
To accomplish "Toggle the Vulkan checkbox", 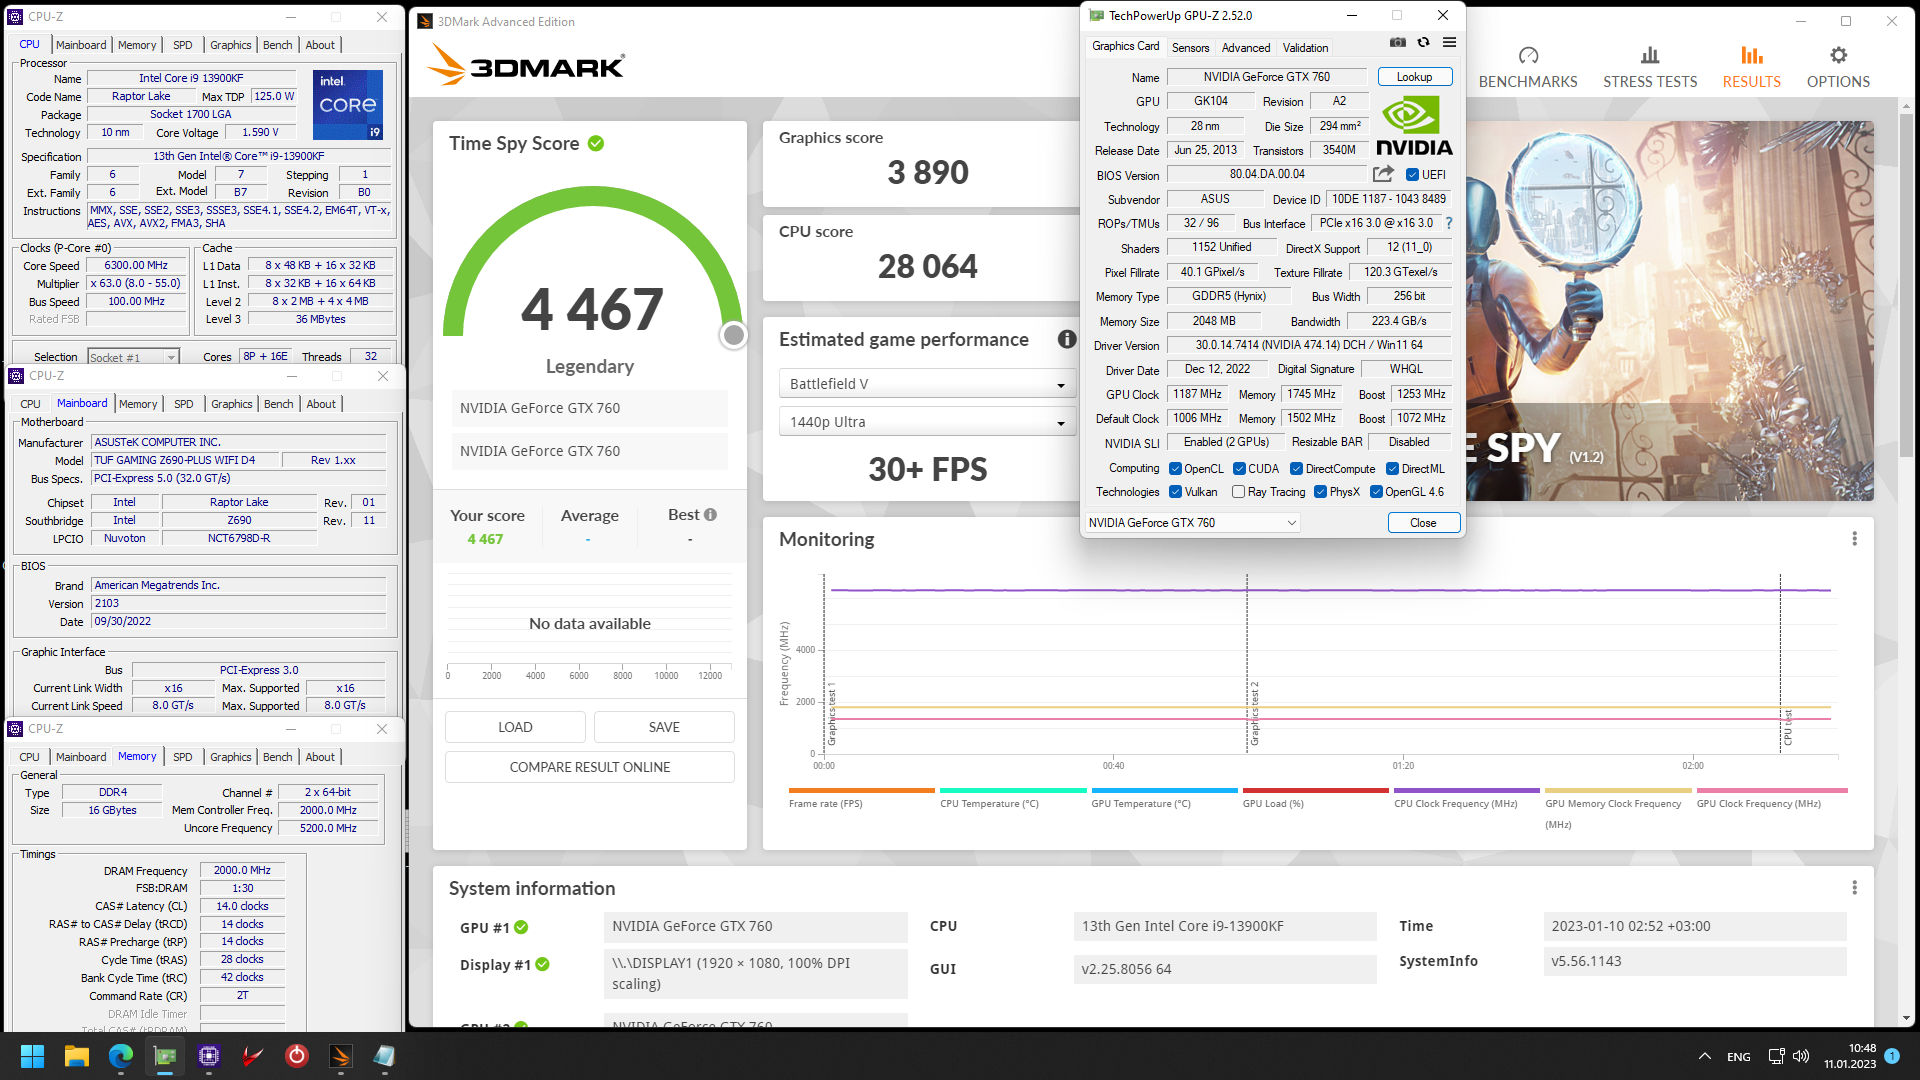I will point(1176,492).
